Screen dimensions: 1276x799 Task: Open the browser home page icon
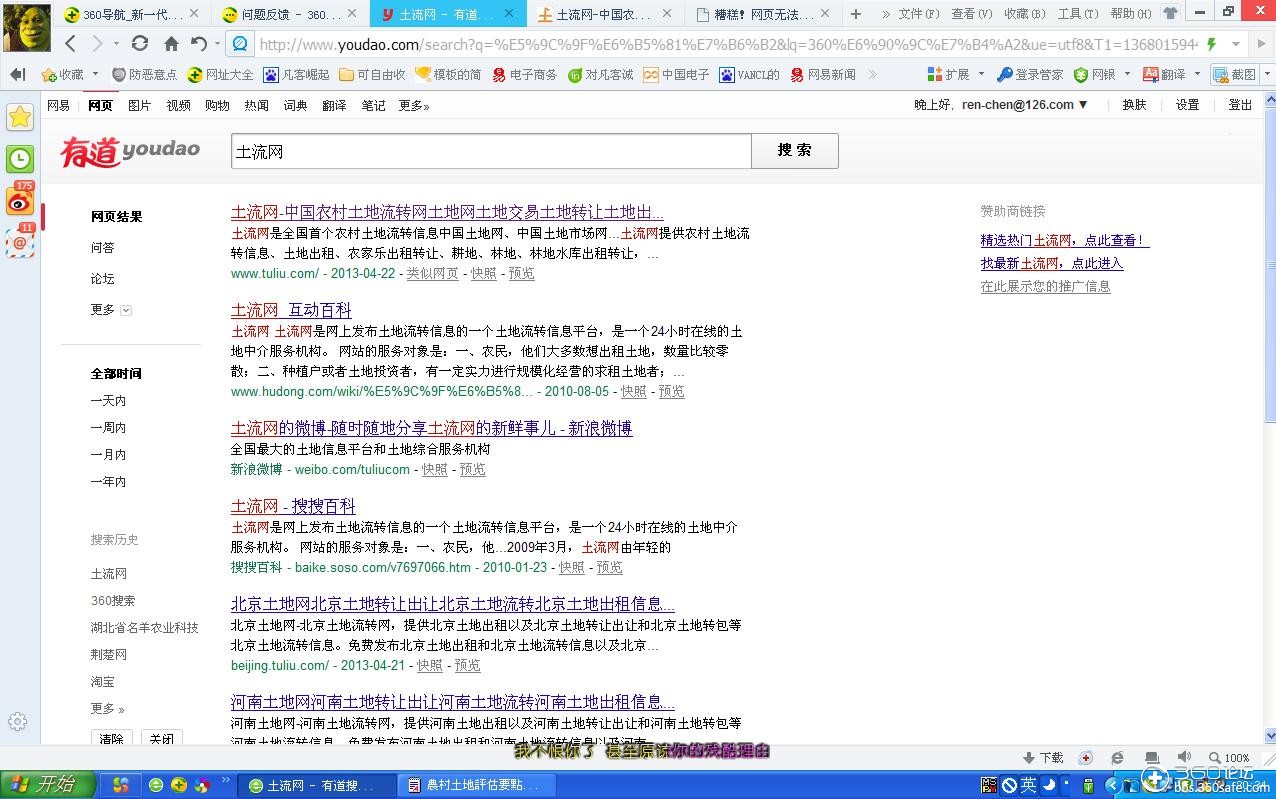point(171,44)
